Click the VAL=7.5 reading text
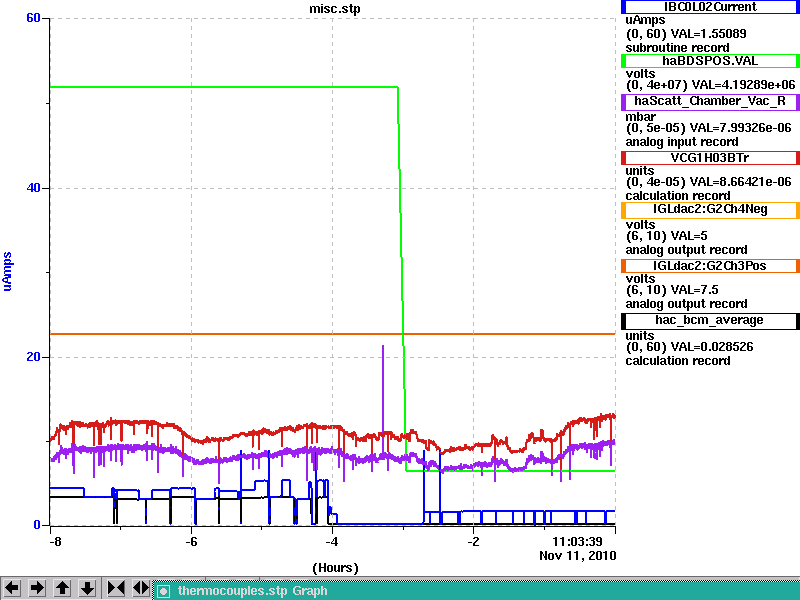This screenshot has width=800, height=600. click(694, 290)
